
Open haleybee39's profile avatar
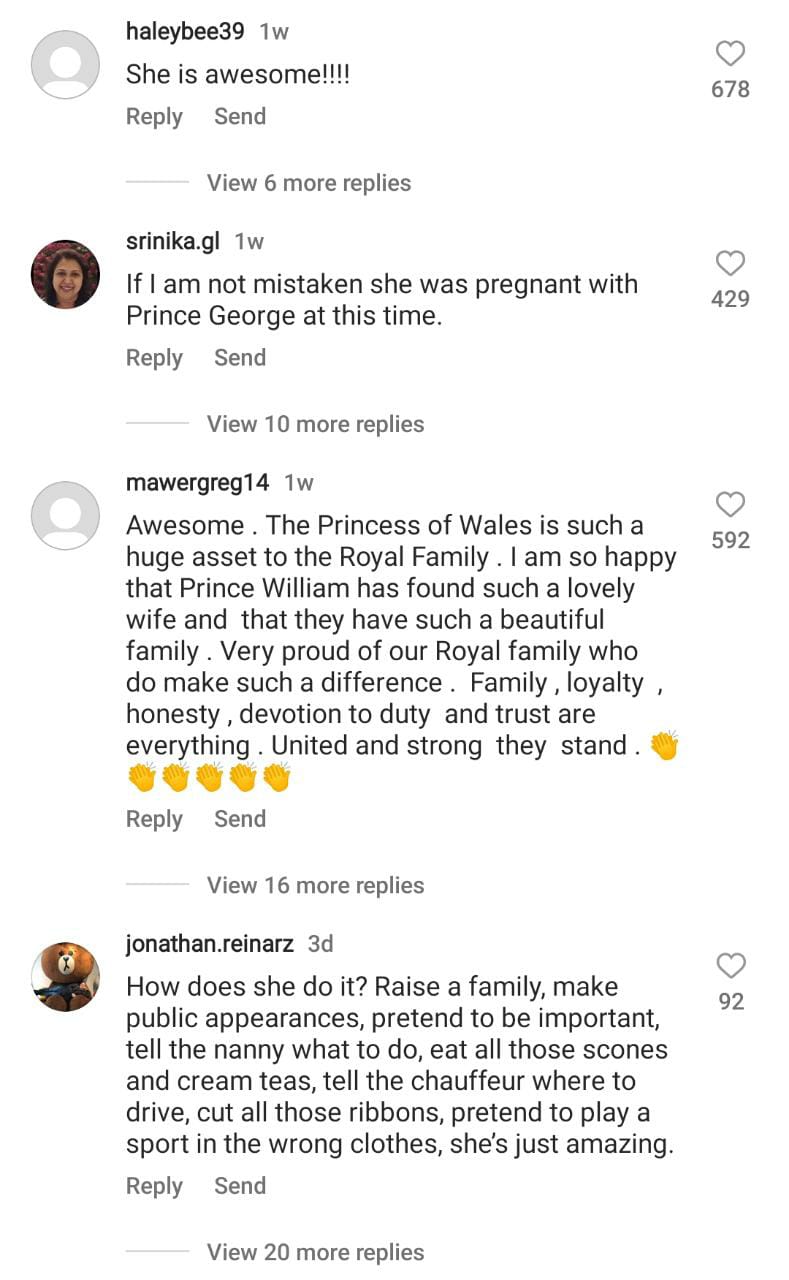[66, 65]
